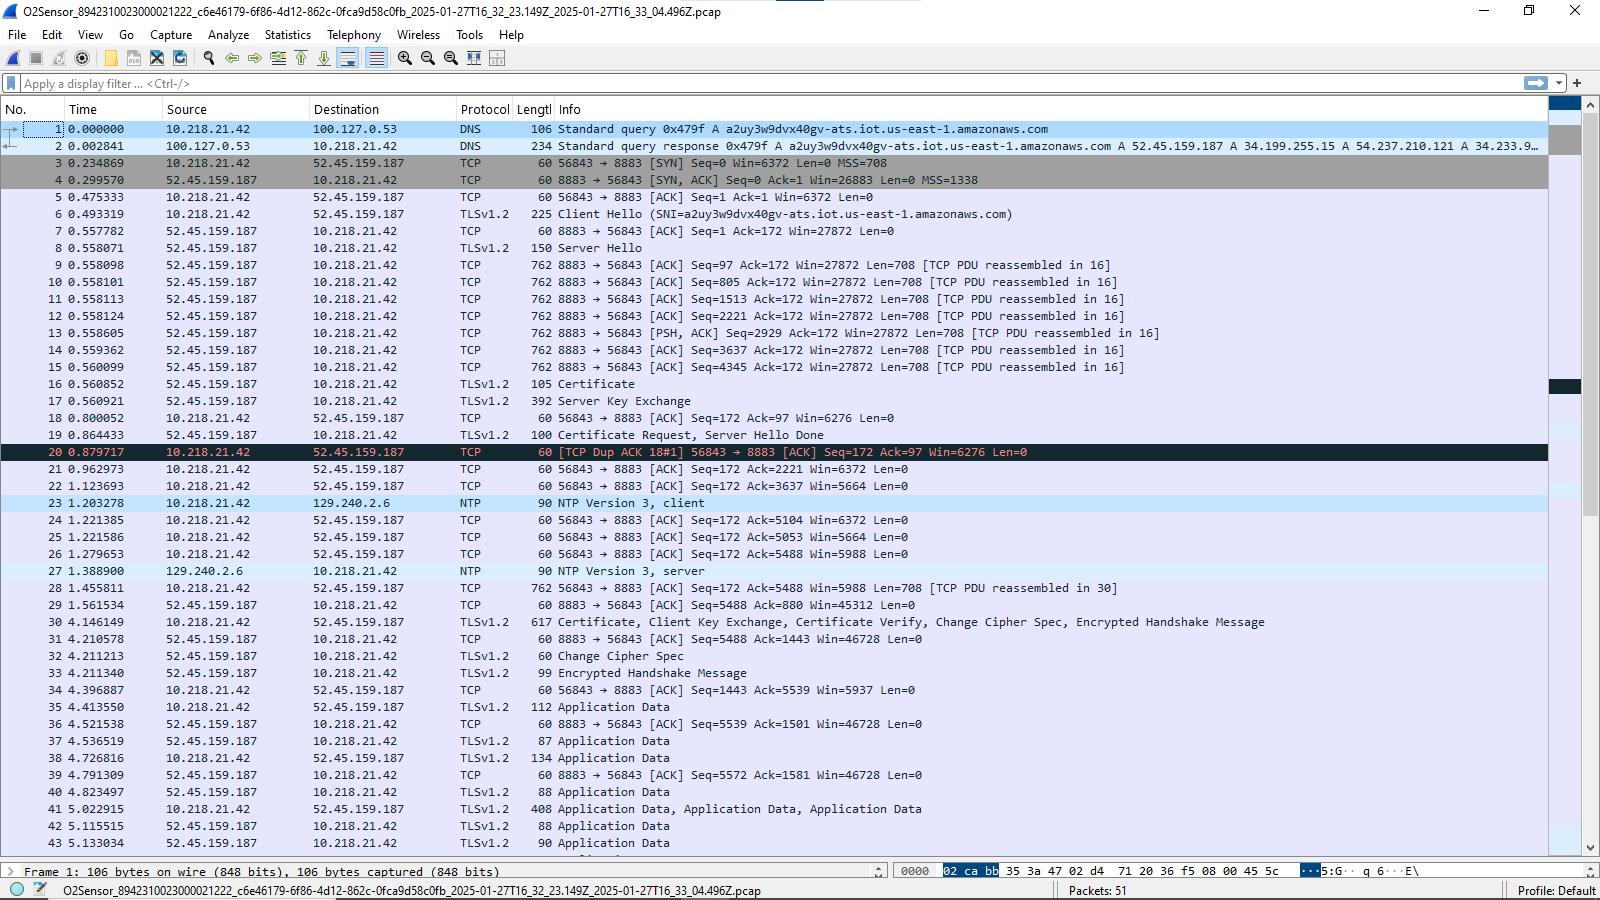
Task: Click Profile: Default in status bar
Action: 1556,890
